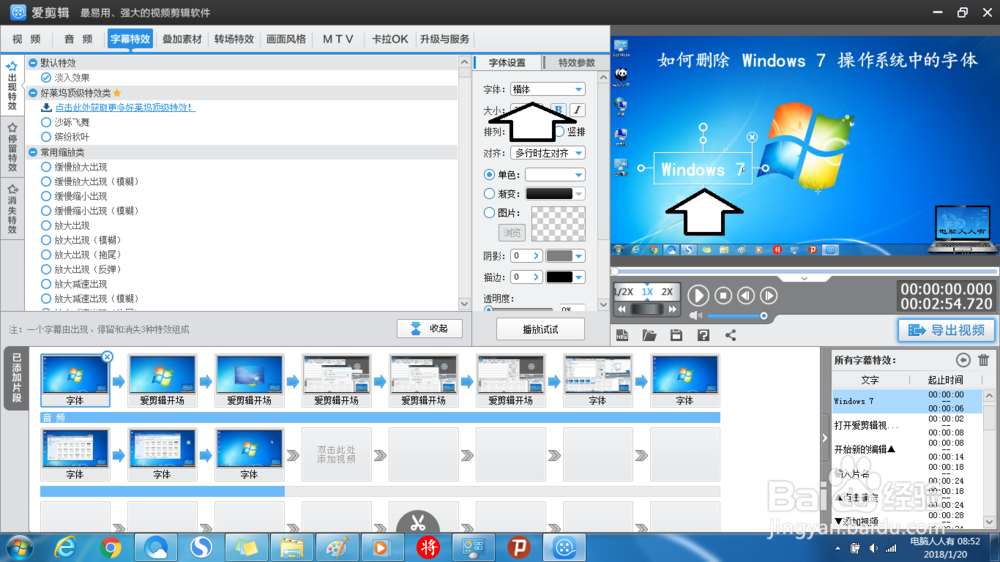Click the 播放试试 preview button
The width and height of the screenshot is (1000, 562).
[x=540, y=329]
